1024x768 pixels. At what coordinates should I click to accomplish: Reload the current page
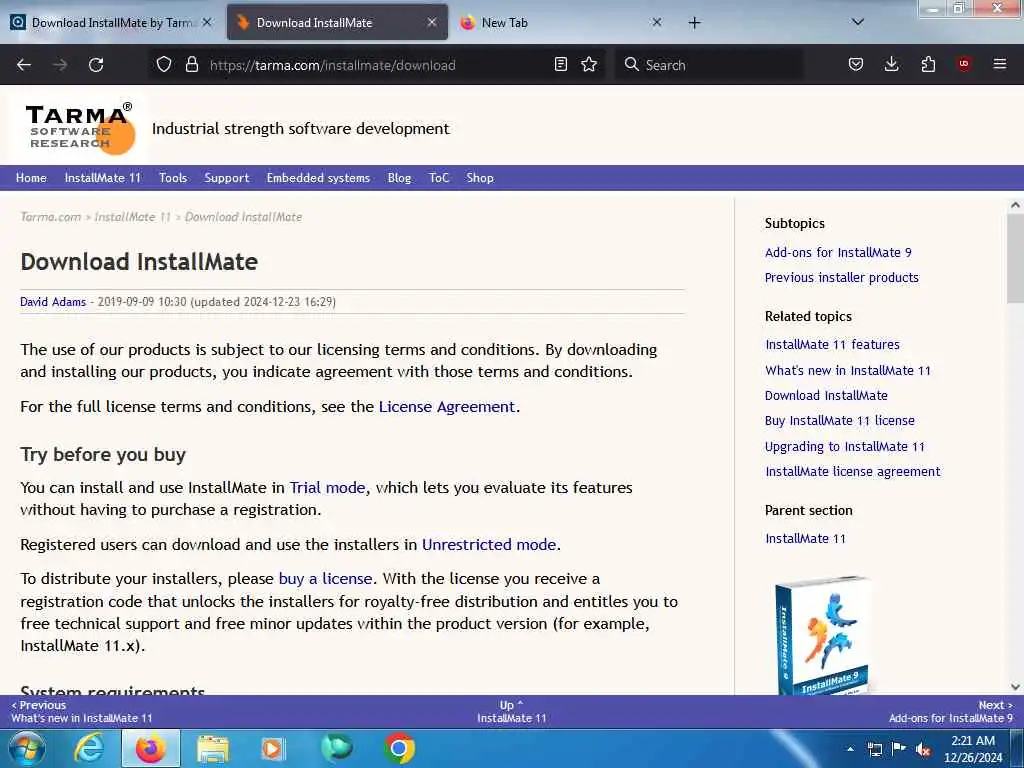(96, 65)
